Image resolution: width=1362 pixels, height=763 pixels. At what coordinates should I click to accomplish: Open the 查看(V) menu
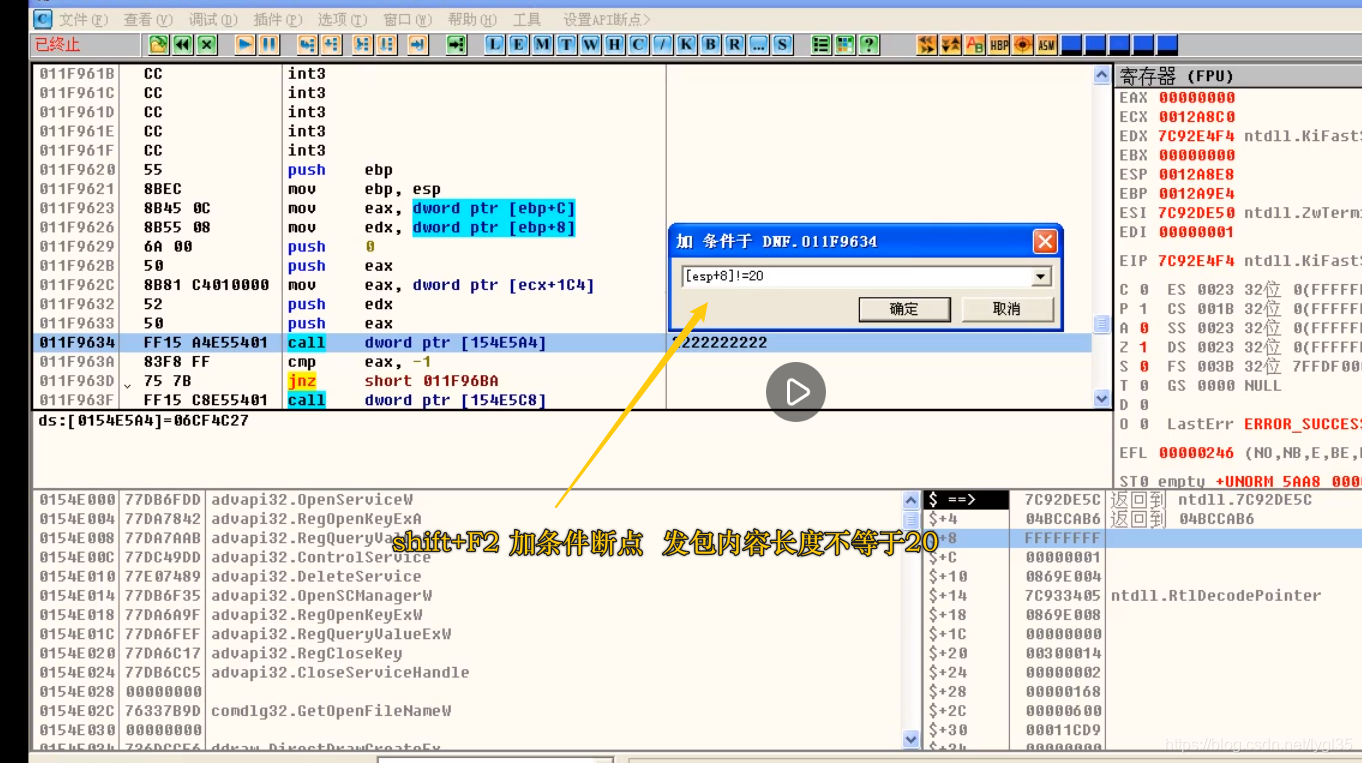(x=148, y=19)
